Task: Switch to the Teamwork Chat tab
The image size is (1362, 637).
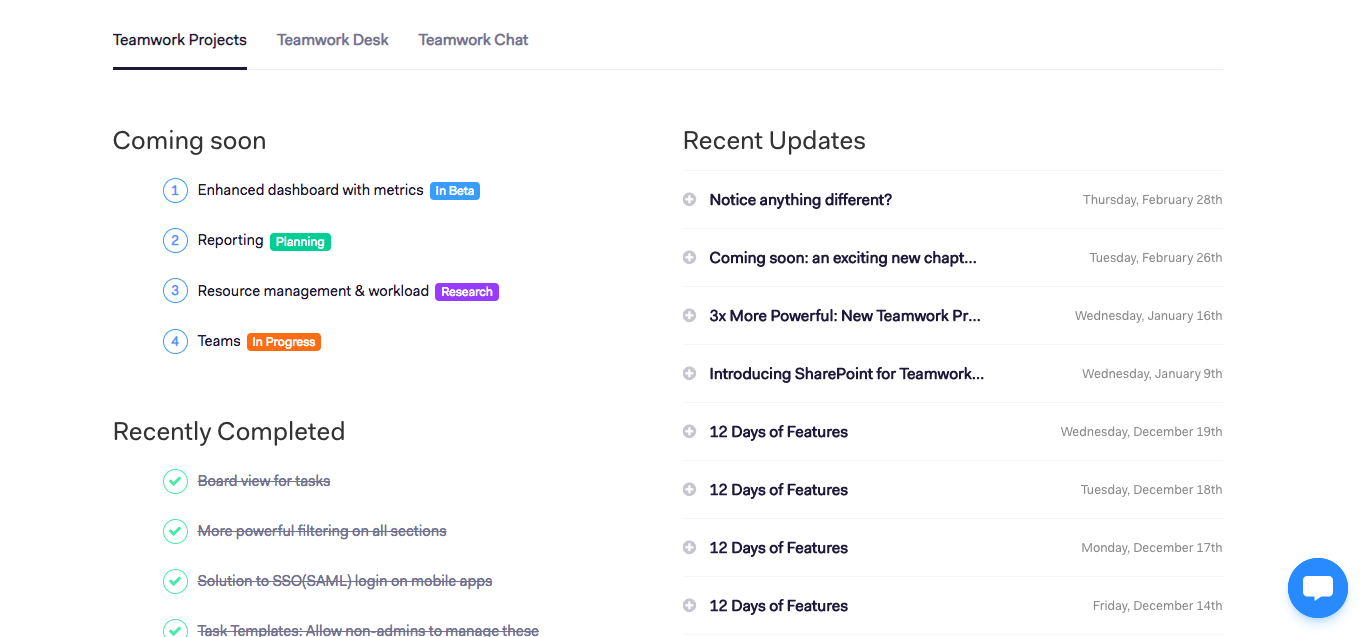Action: (473, 40)
